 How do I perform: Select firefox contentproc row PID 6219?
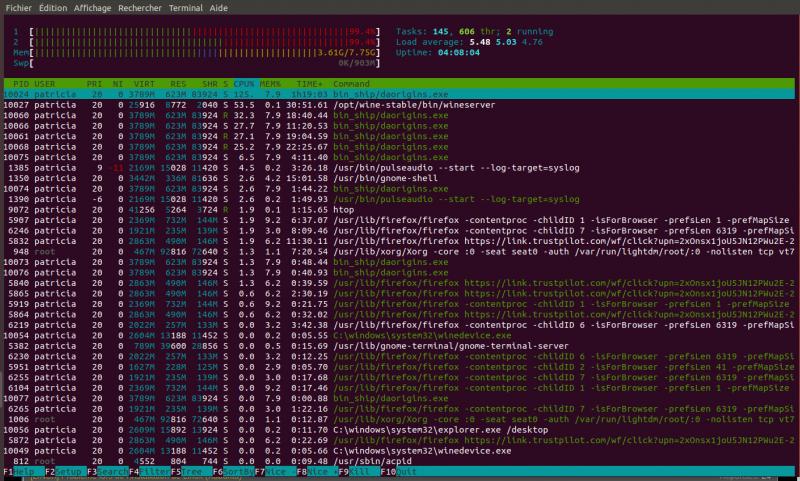[399, 325]
